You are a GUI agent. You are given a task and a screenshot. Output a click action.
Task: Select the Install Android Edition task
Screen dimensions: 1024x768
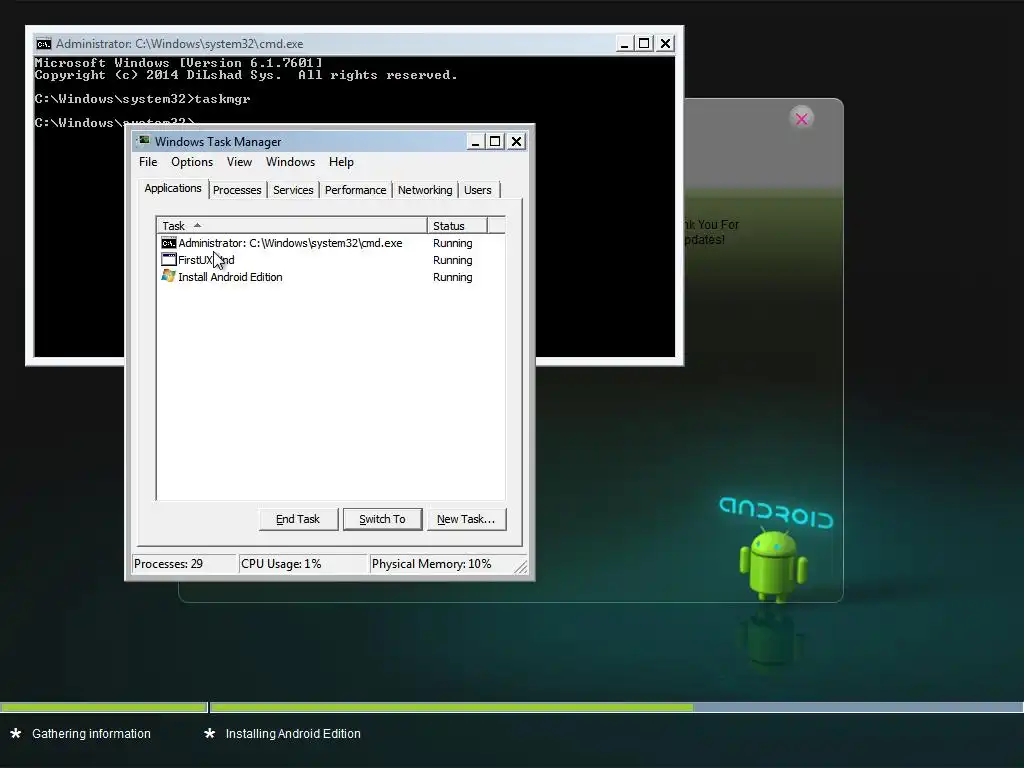click(330, 277)
